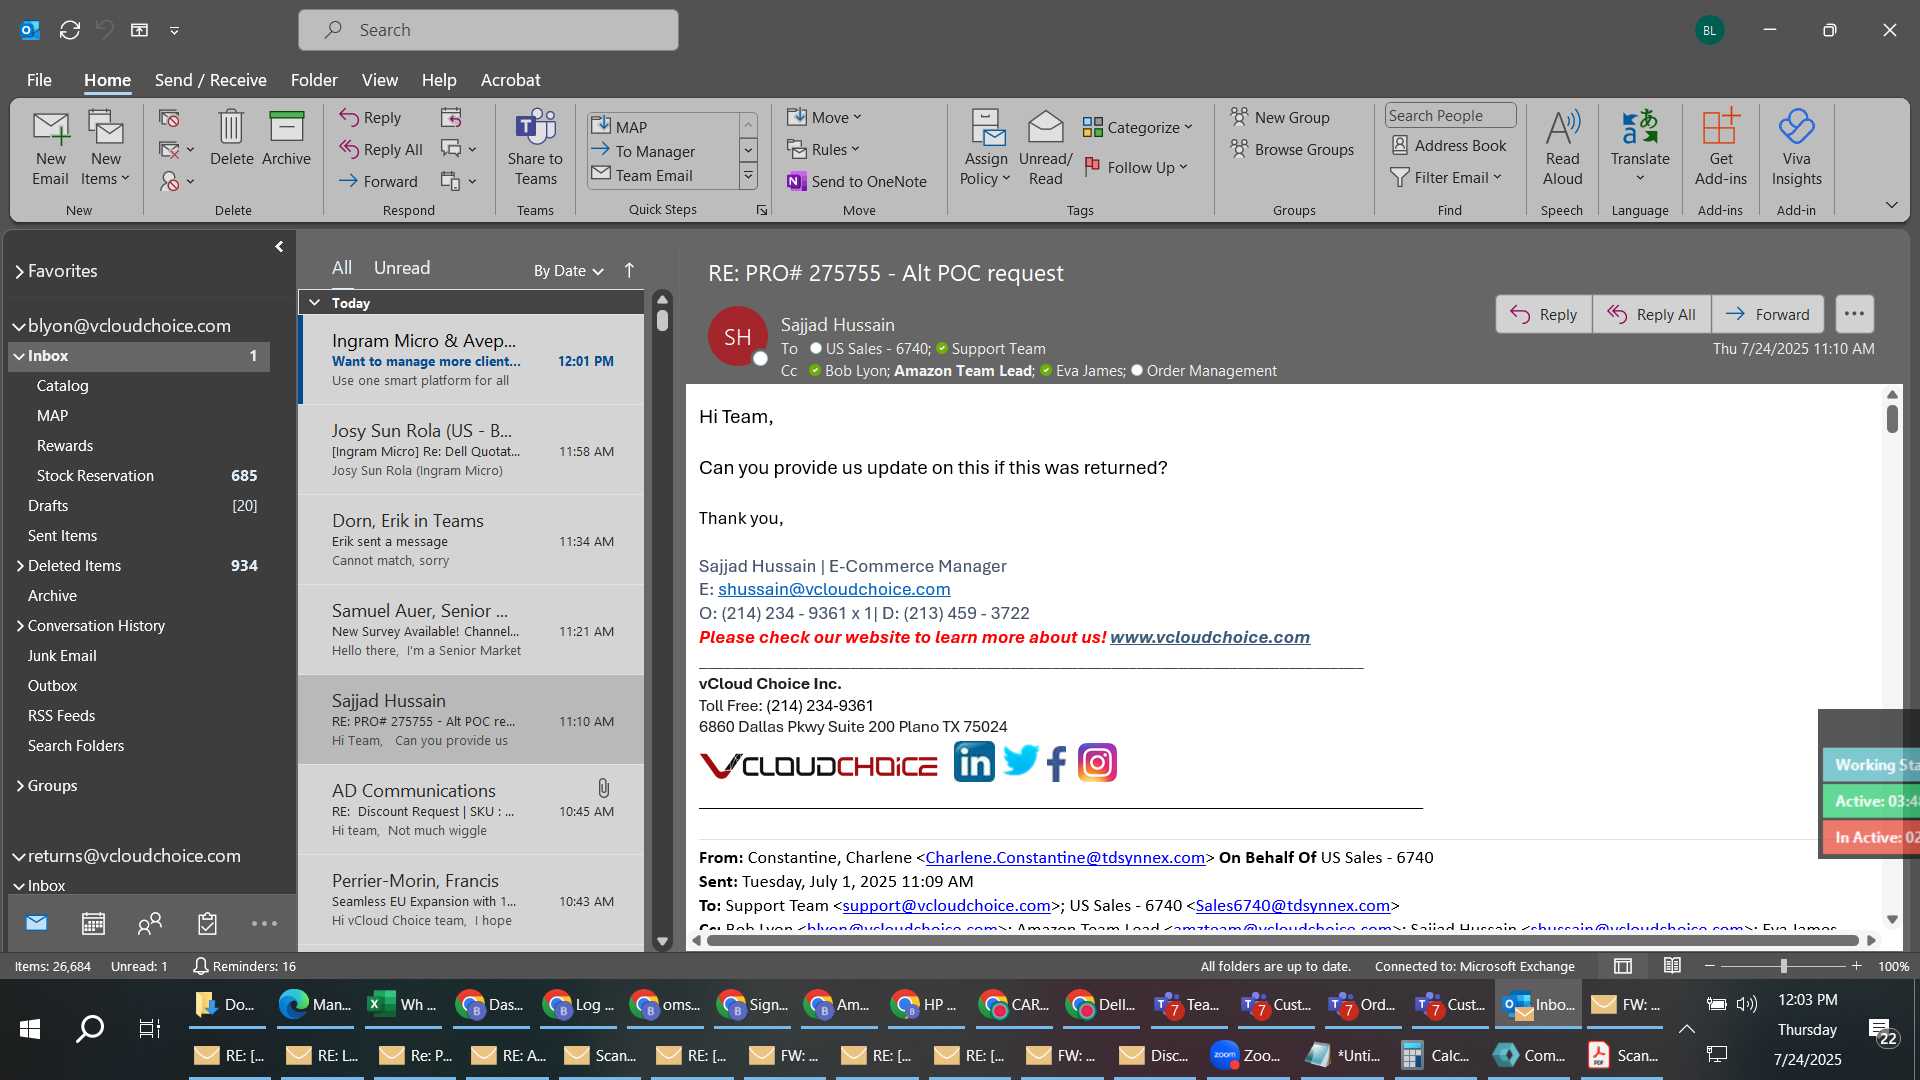
Task: Show Unread messages filter
Action: [x=402, y=268]
